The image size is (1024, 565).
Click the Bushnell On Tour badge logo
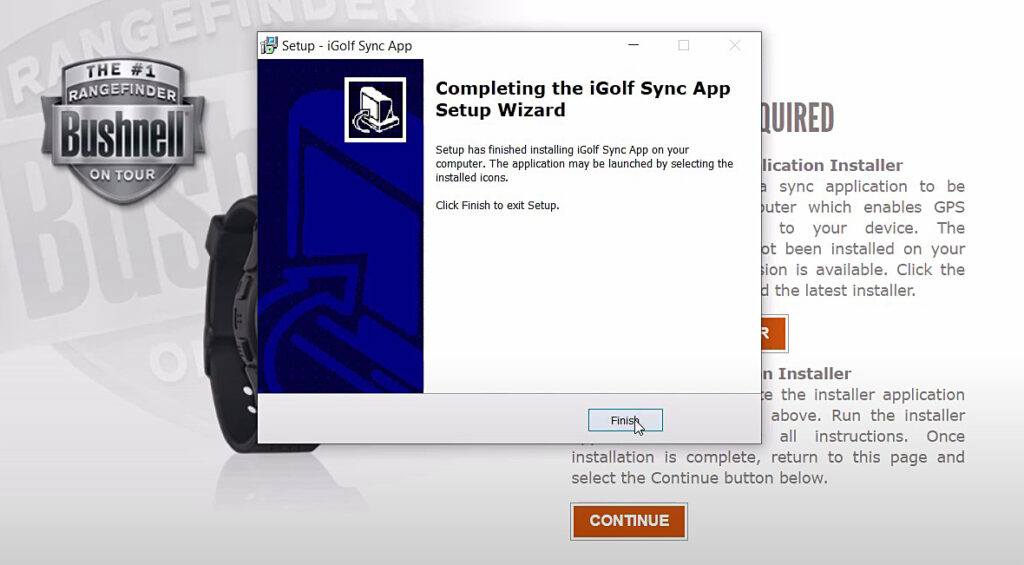(123, 130)
